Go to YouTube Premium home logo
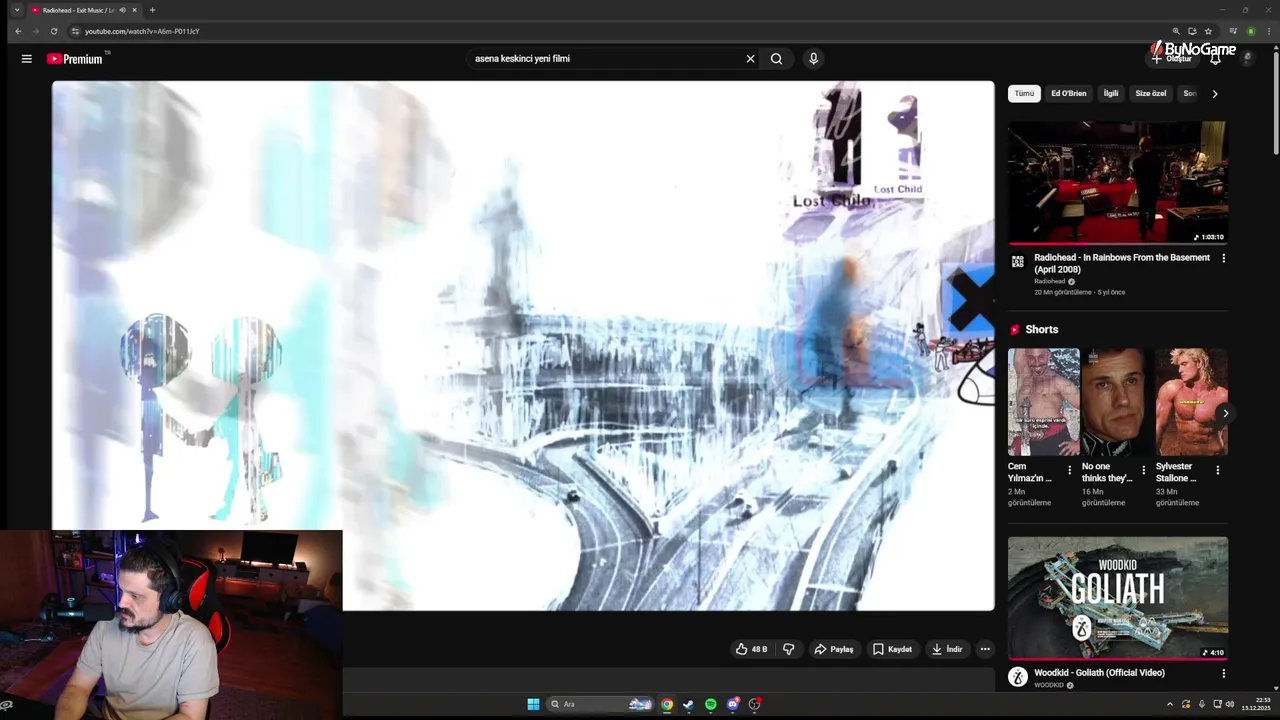1280x720 pixels. point(75,59)
